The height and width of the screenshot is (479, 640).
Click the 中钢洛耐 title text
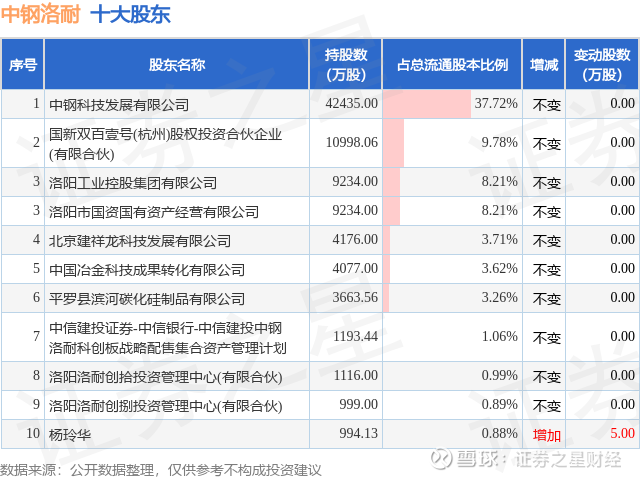tap(40, 15)
